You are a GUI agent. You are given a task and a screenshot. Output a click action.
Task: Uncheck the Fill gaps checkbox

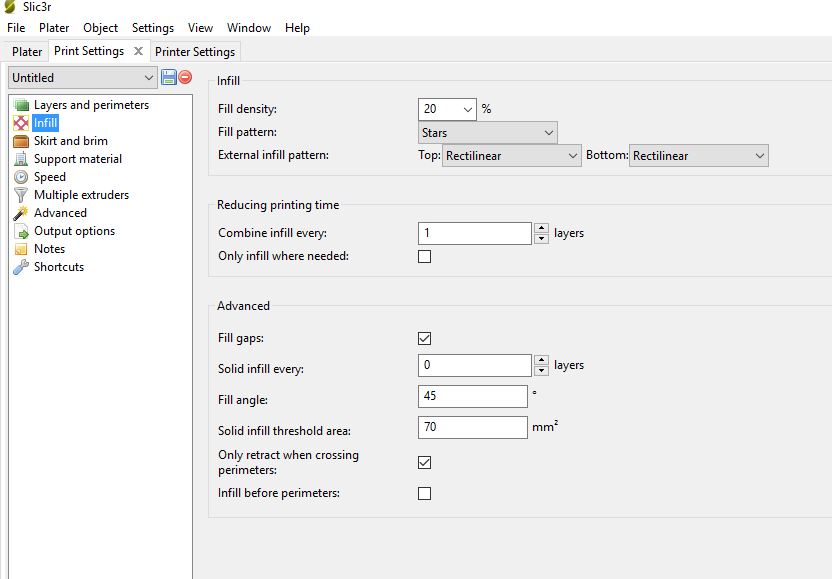point(424,339)
